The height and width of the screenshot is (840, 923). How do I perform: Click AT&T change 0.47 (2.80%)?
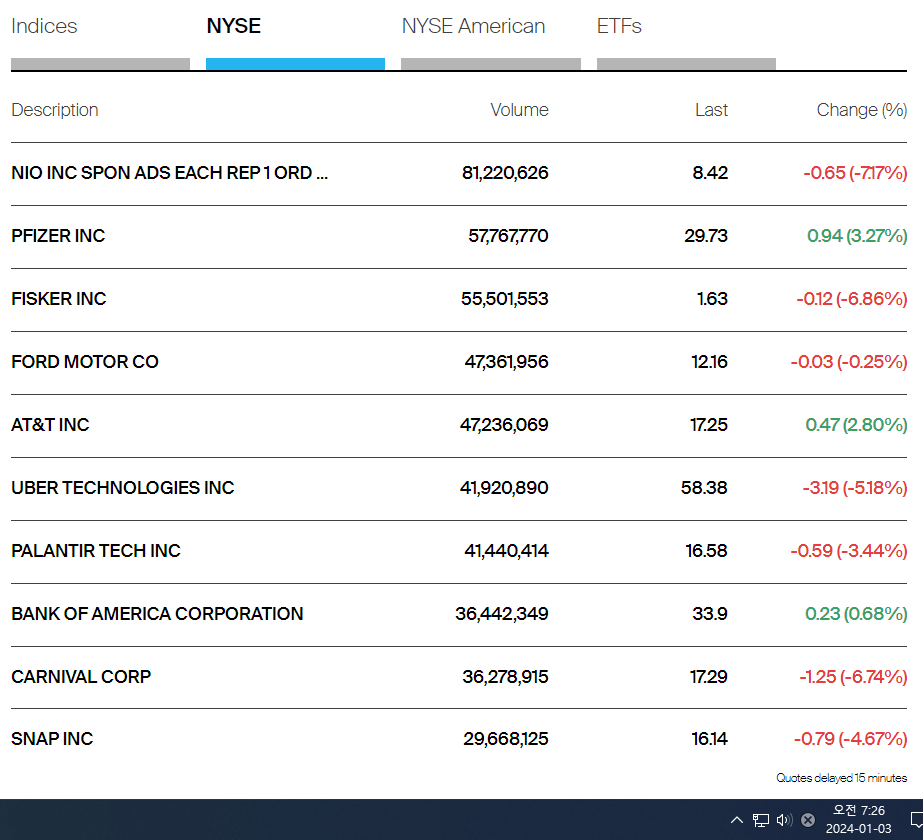tap(856, 425)
